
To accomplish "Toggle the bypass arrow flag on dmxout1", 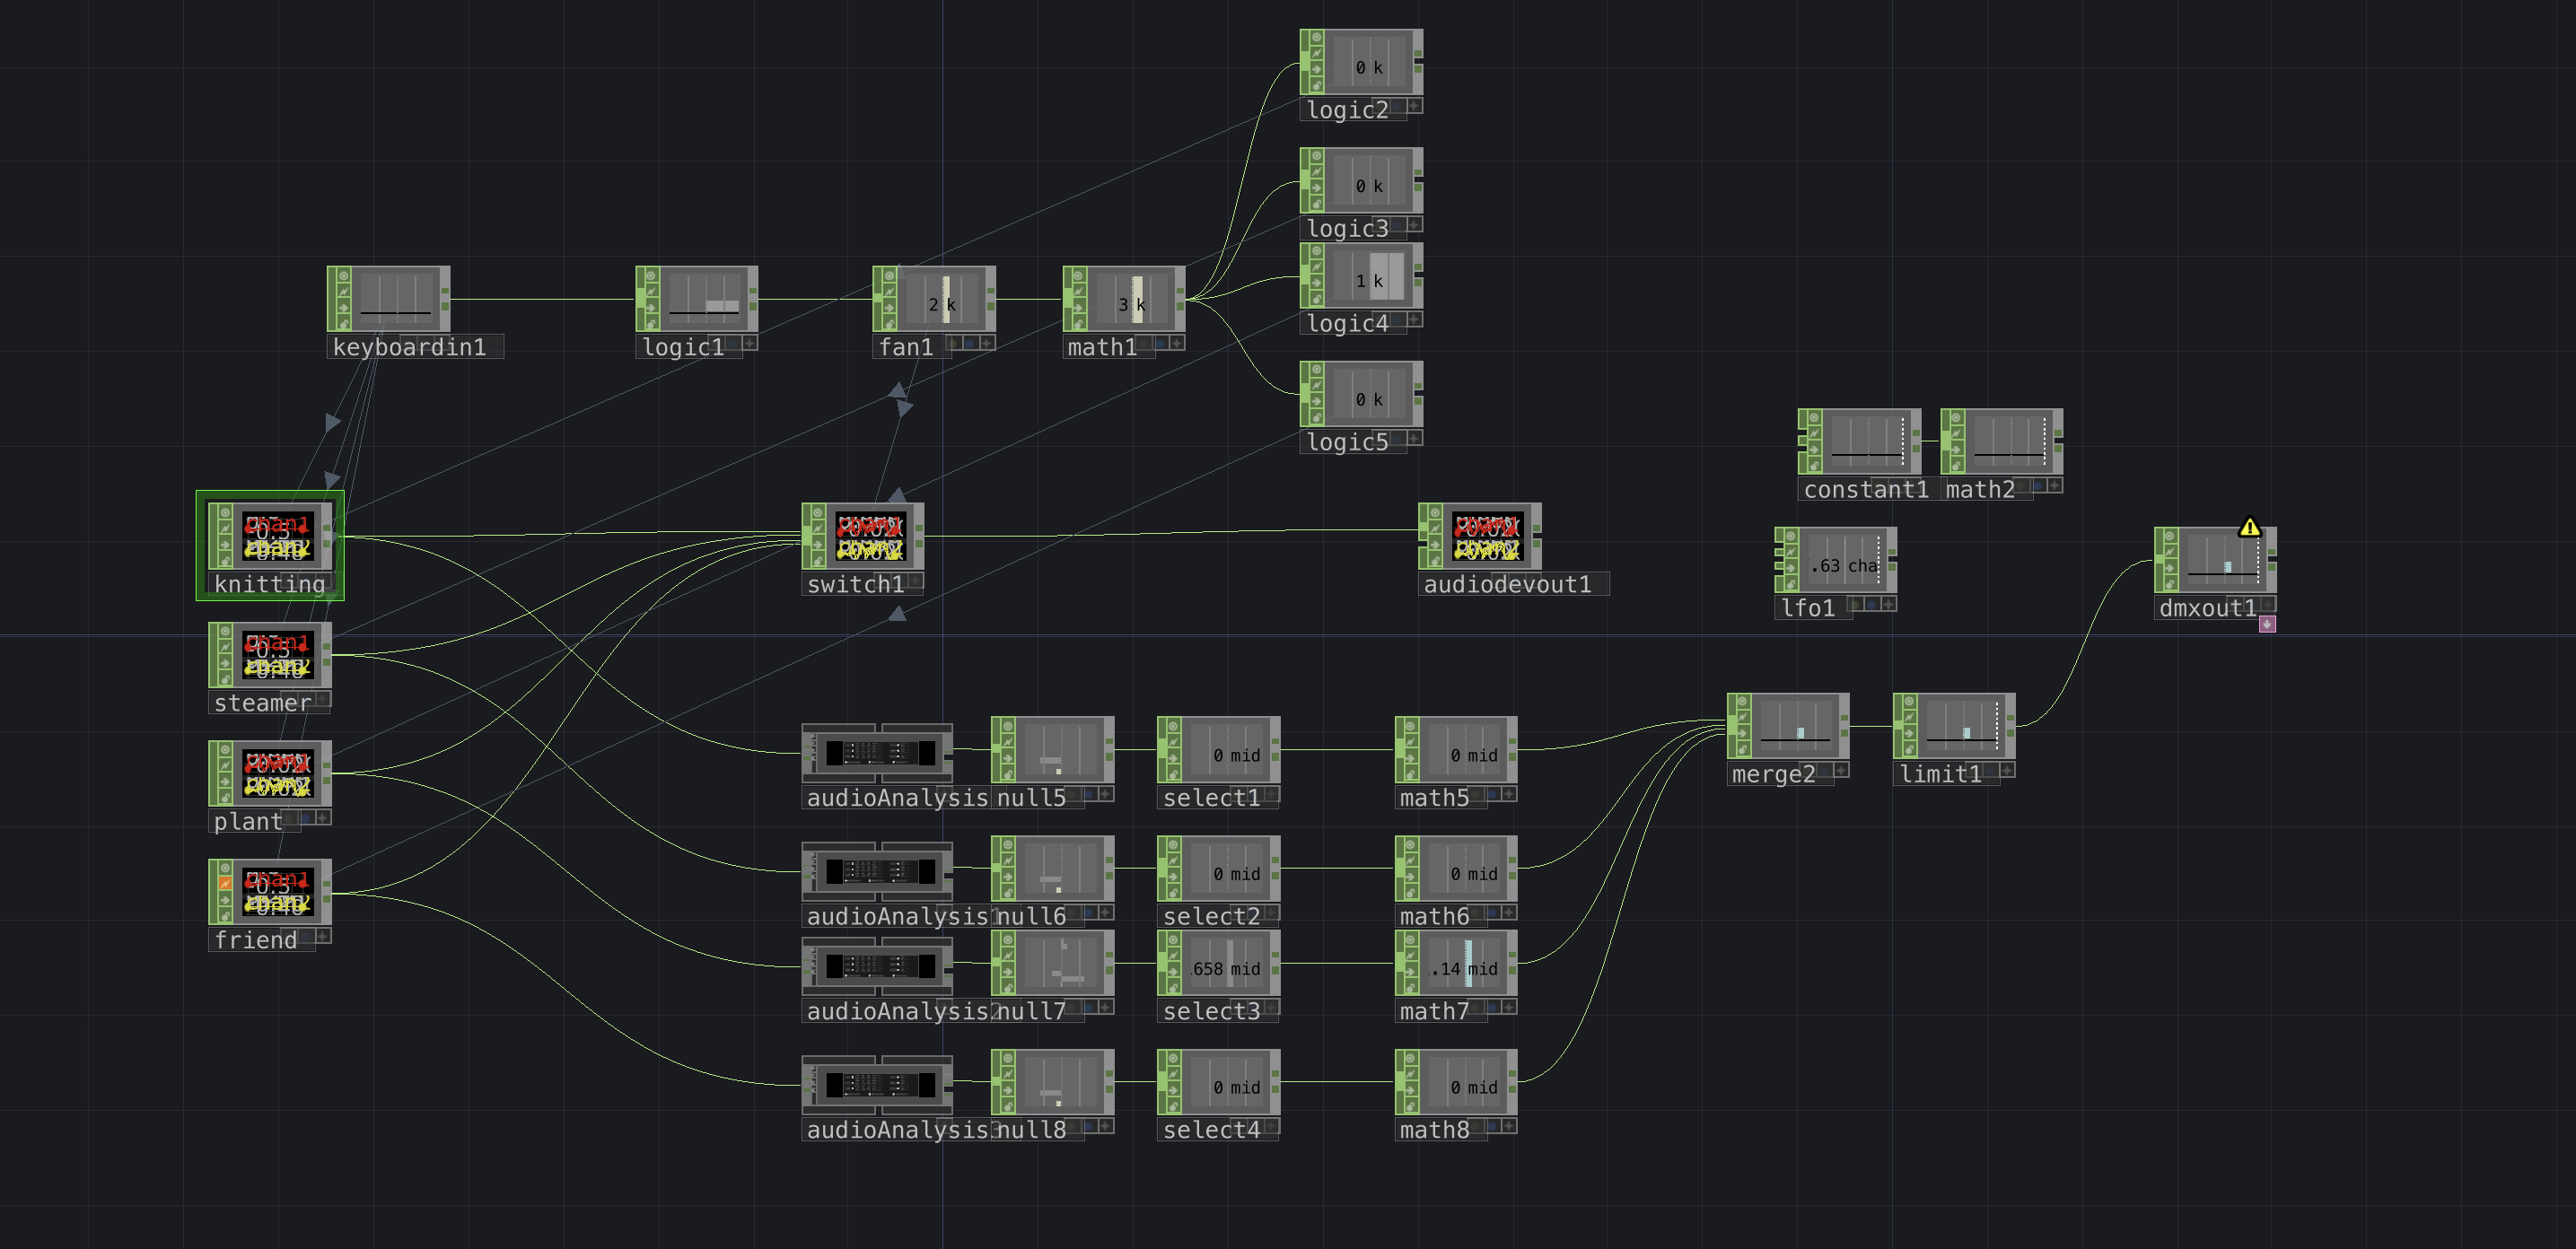I will point(2169,569).
